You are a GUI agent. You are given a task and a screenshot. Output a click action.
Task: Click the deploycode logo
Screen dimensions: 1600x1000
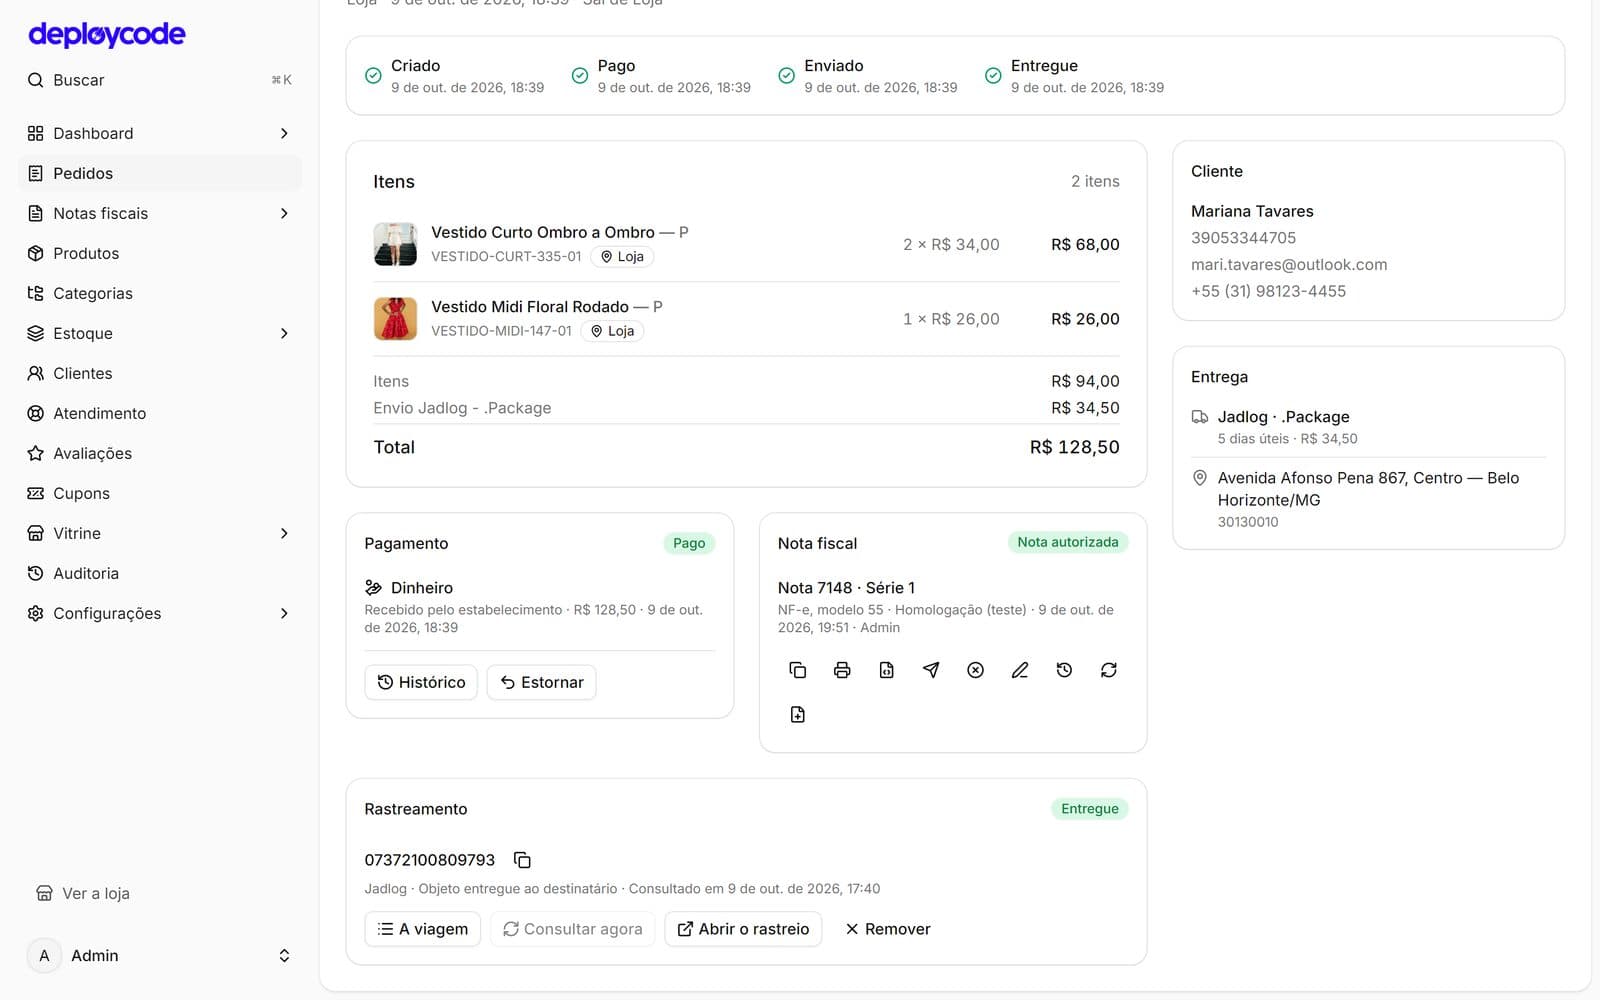click(107, 35)
